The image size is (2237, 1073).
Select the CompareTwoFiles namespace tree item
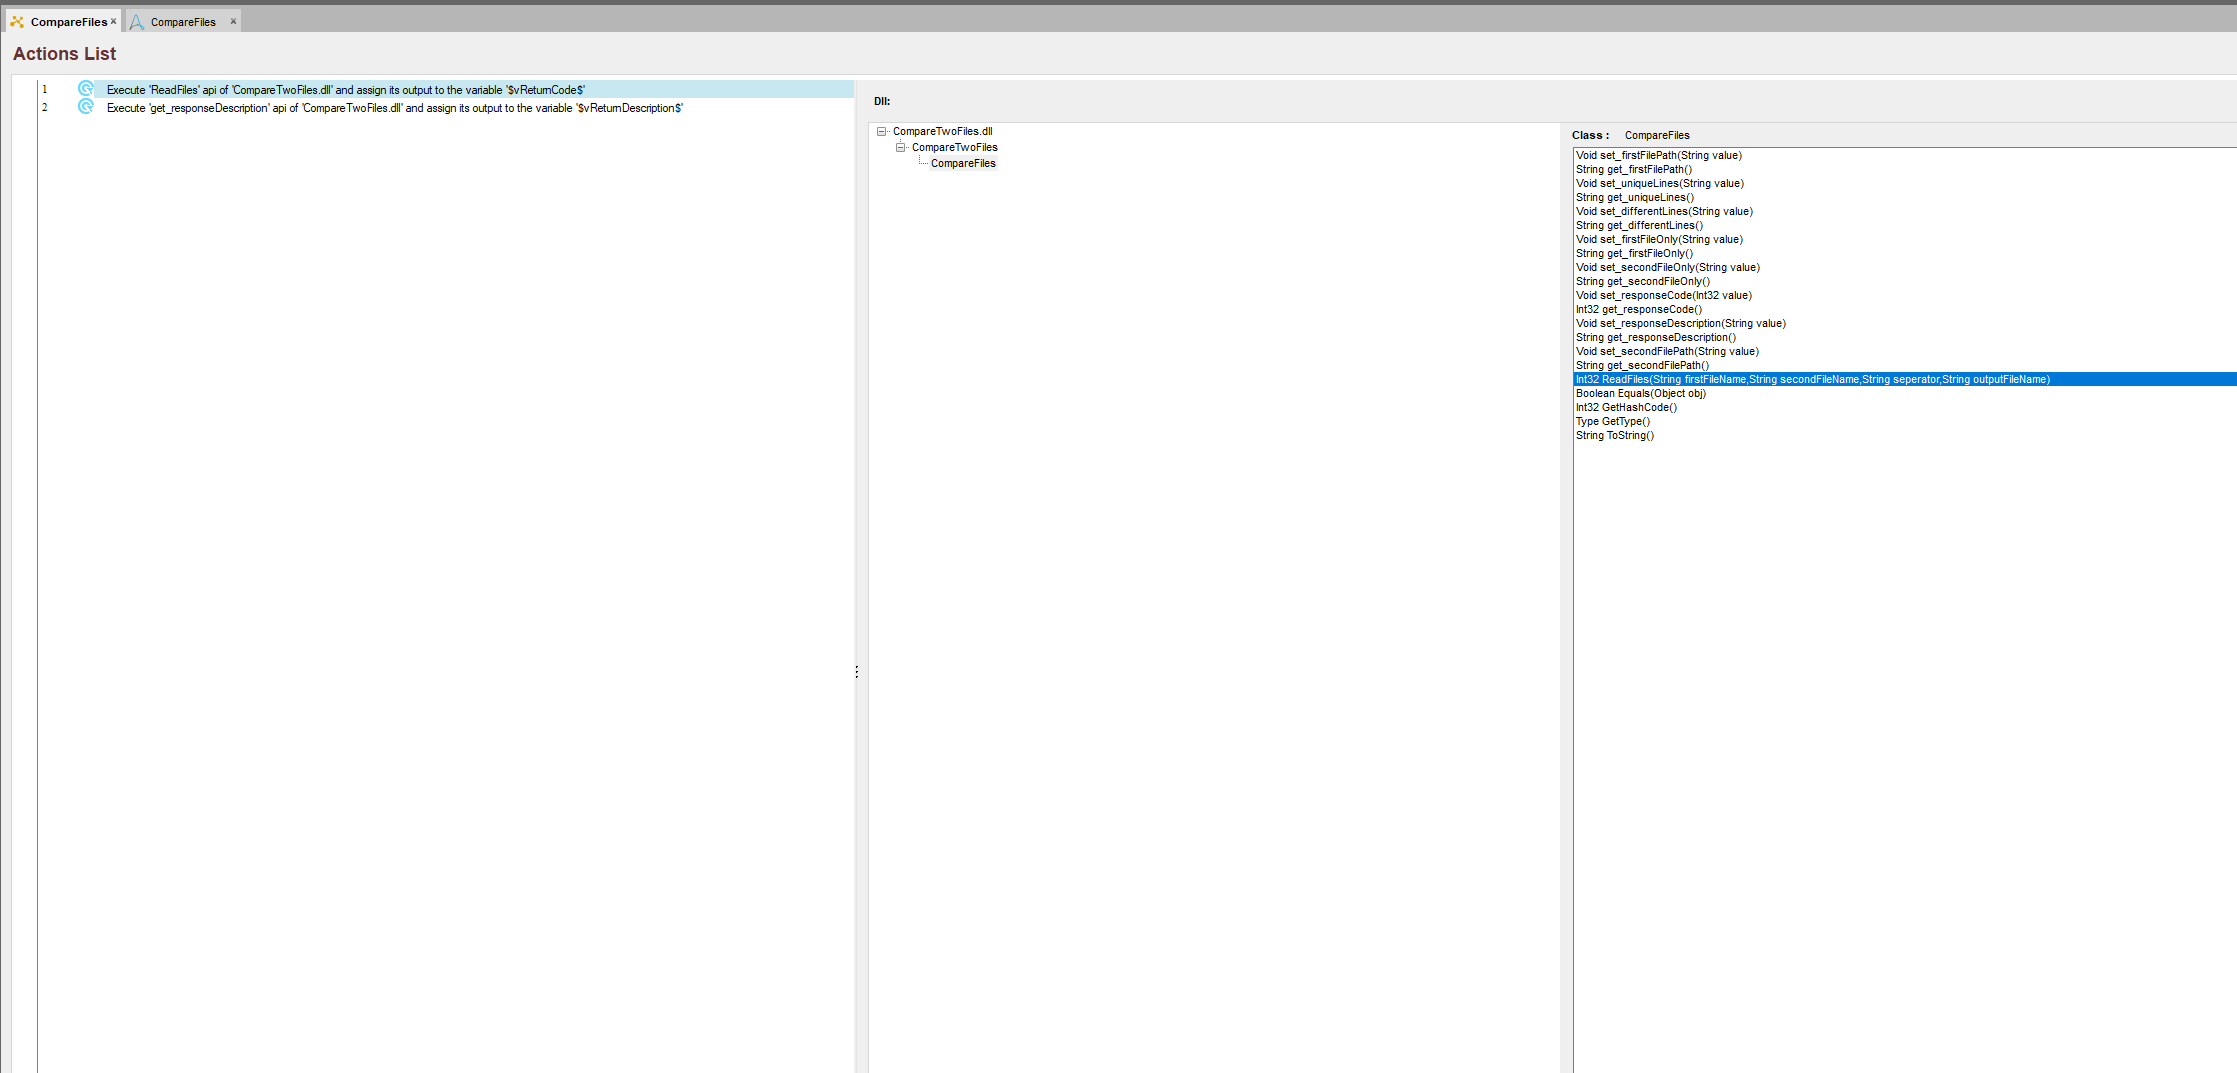pos(954,147)
